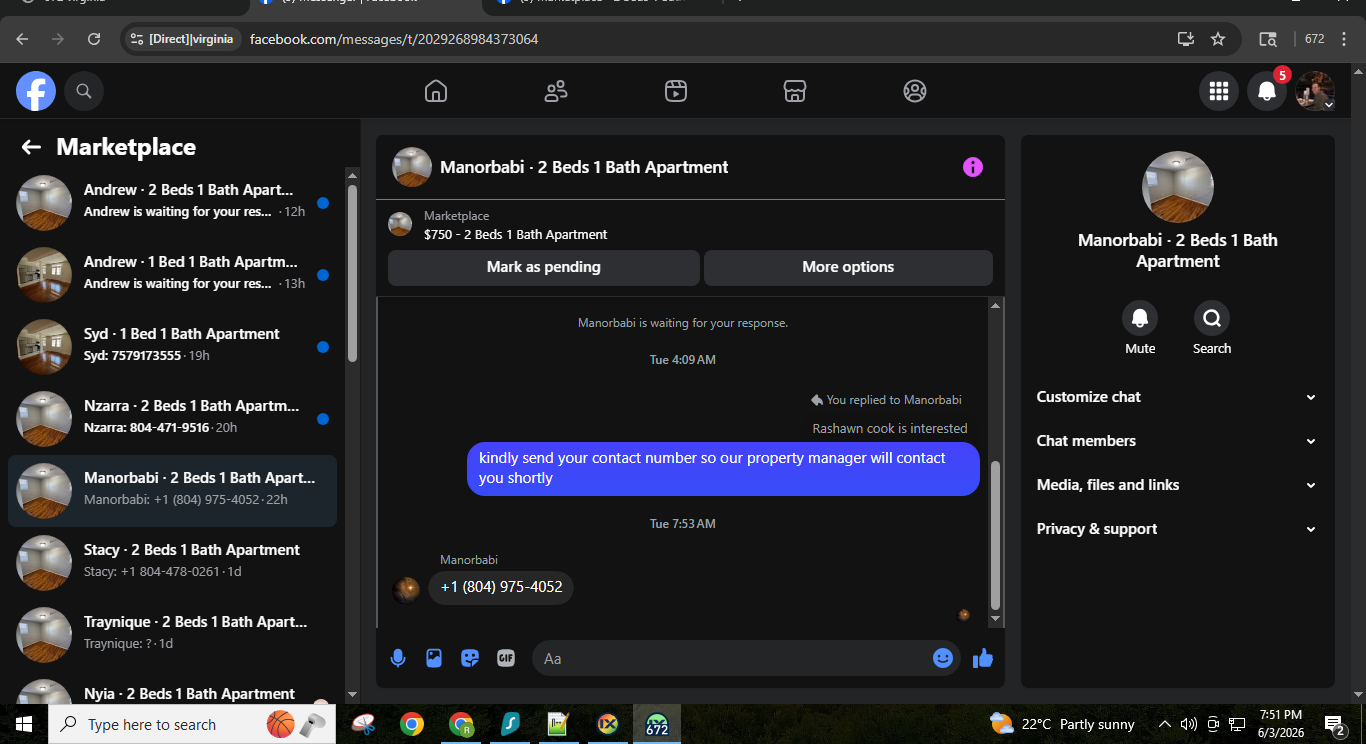Open the Windows Start menu

[x=24, y=724]
